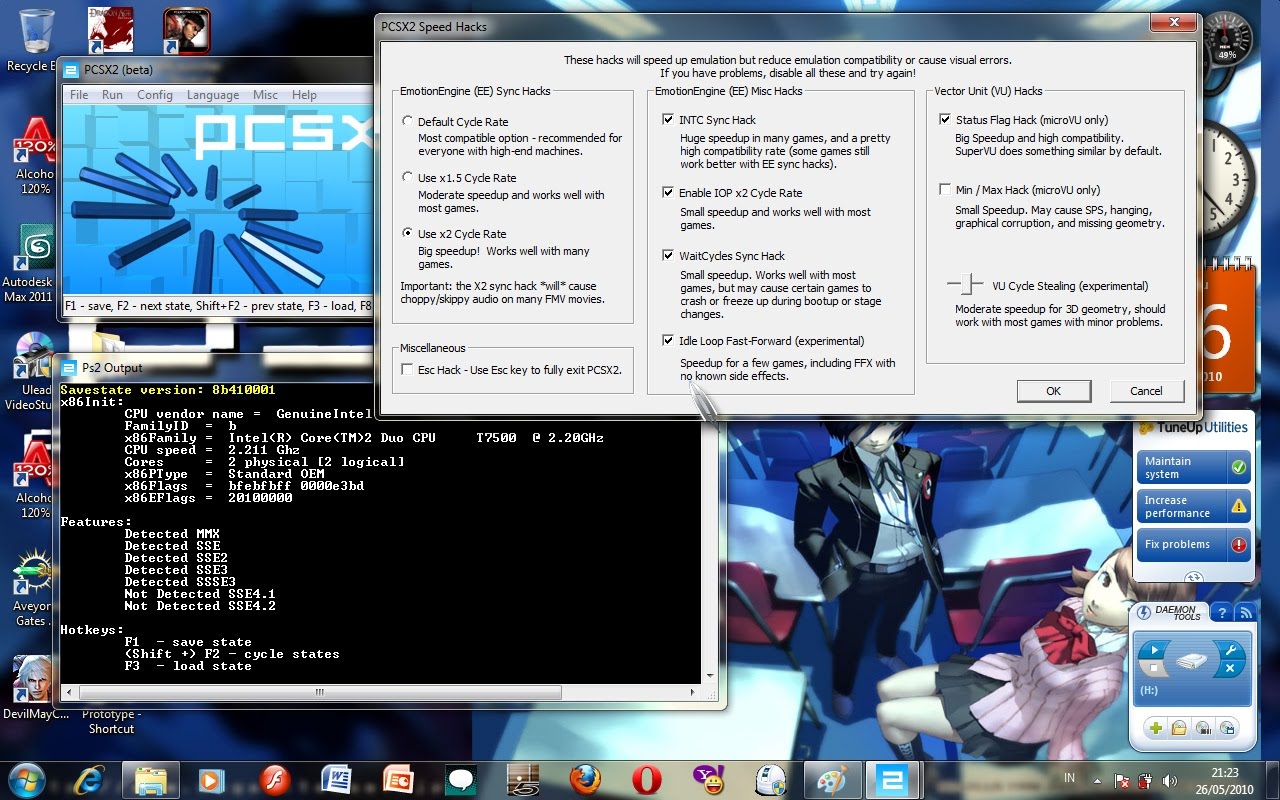
Task: Open Microsoft Word from the taskbar
Action: [x=336, y=779]
